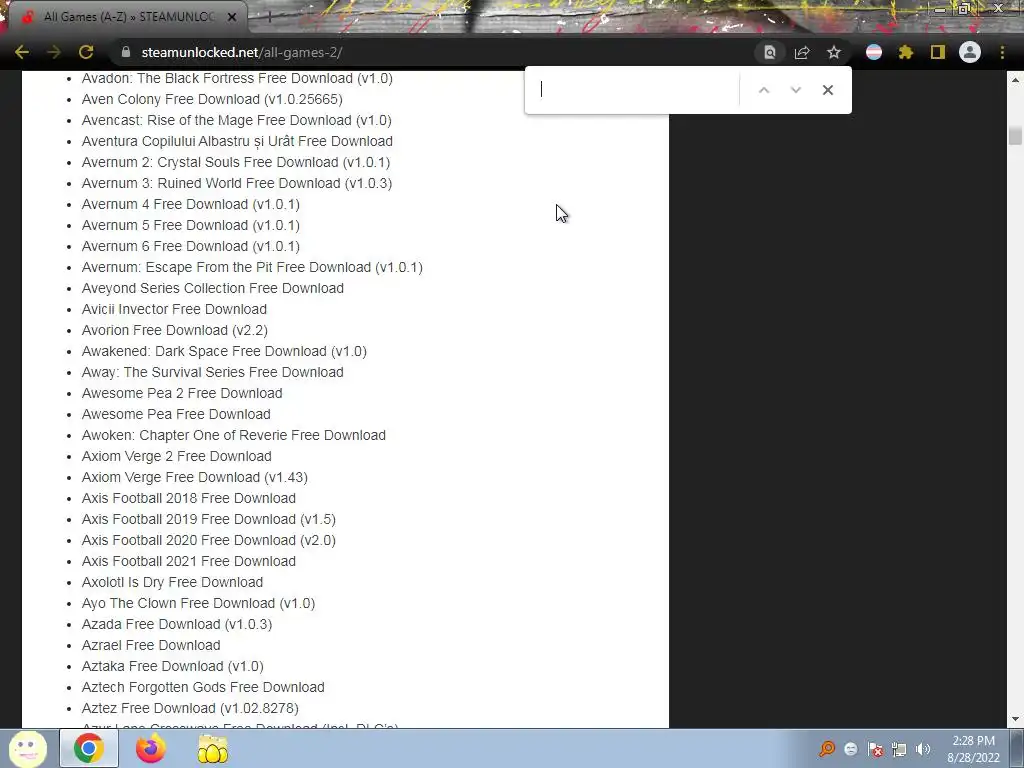Open the orange search tray icon
Viewport: 1024px width, 768px height.
click(x=827, y=748)
